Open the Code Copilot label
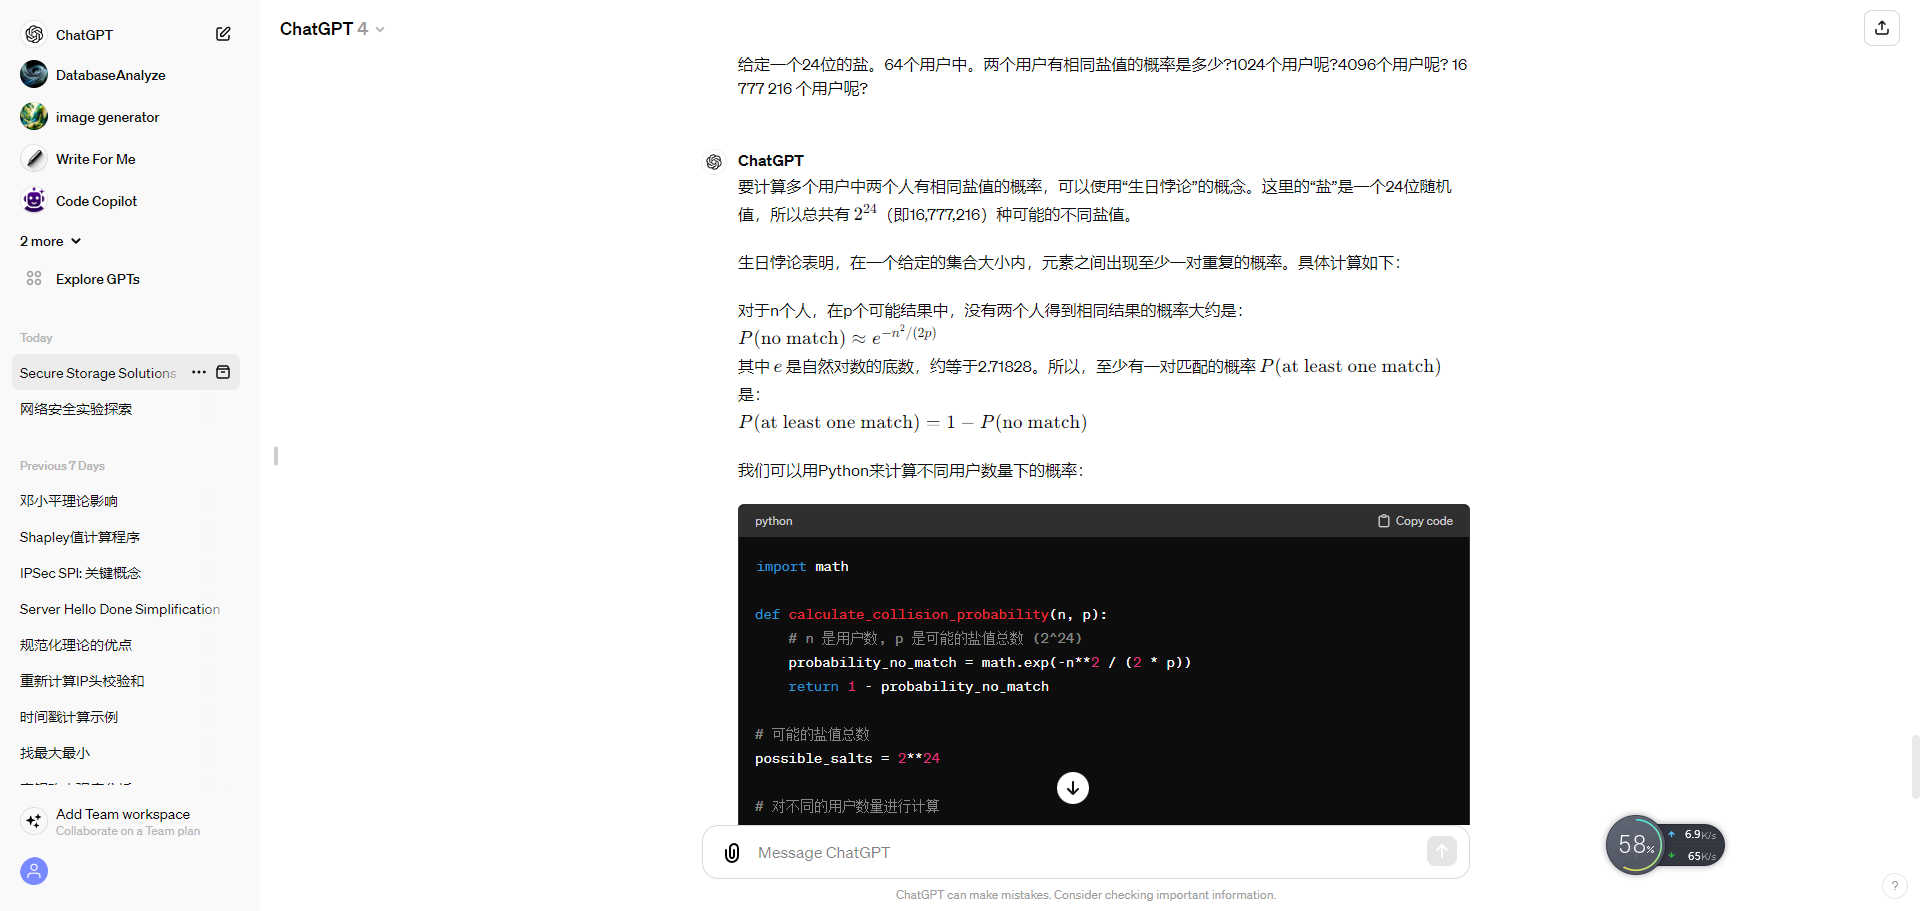 coord(97,201)
